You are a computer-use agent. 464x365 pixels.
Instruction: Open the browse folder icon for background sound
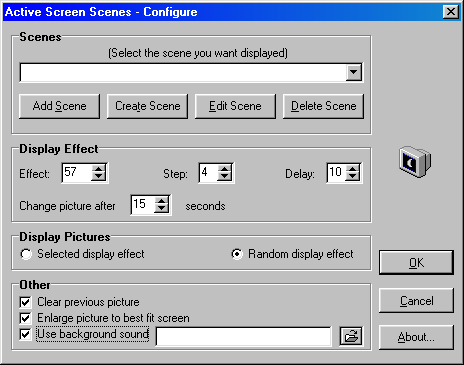(351, 336)
